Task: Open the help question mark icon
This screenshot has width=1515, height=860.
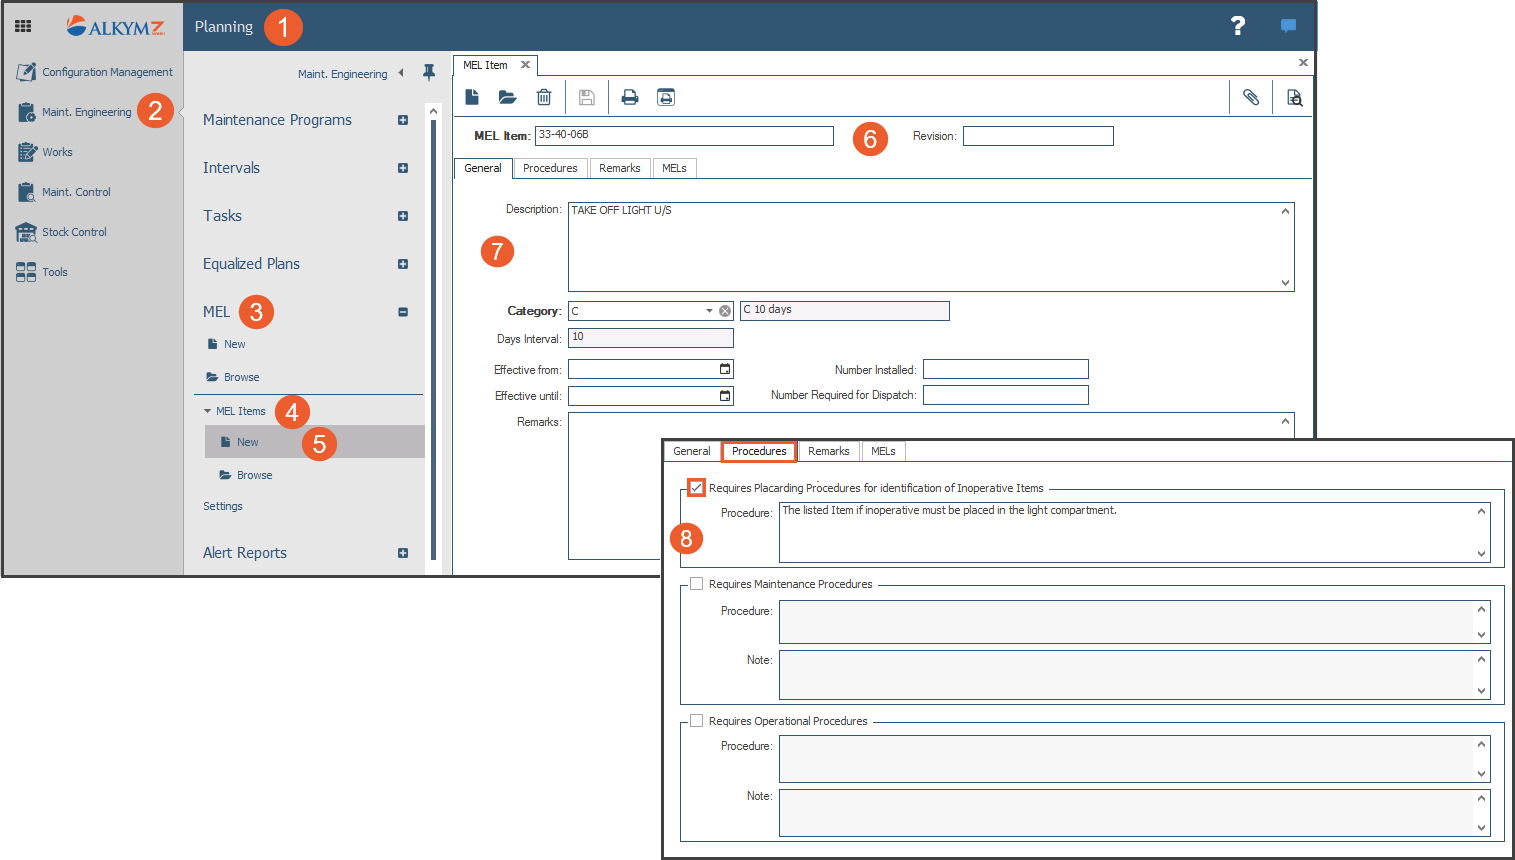Action: pos(1238,26)
